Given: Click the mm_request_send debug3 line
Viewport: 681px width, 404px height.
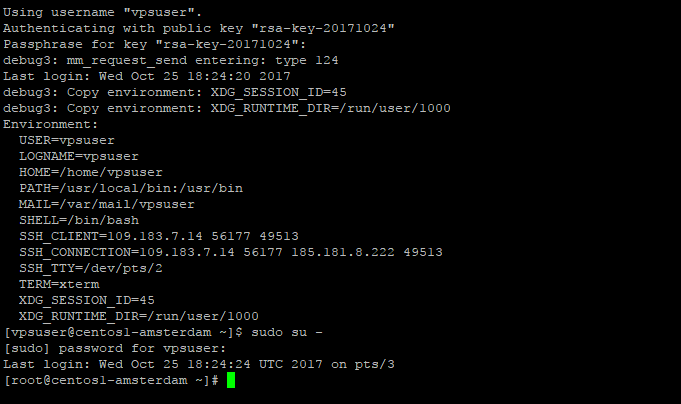Looking at the screenshot, I should [x=171, y=60].
